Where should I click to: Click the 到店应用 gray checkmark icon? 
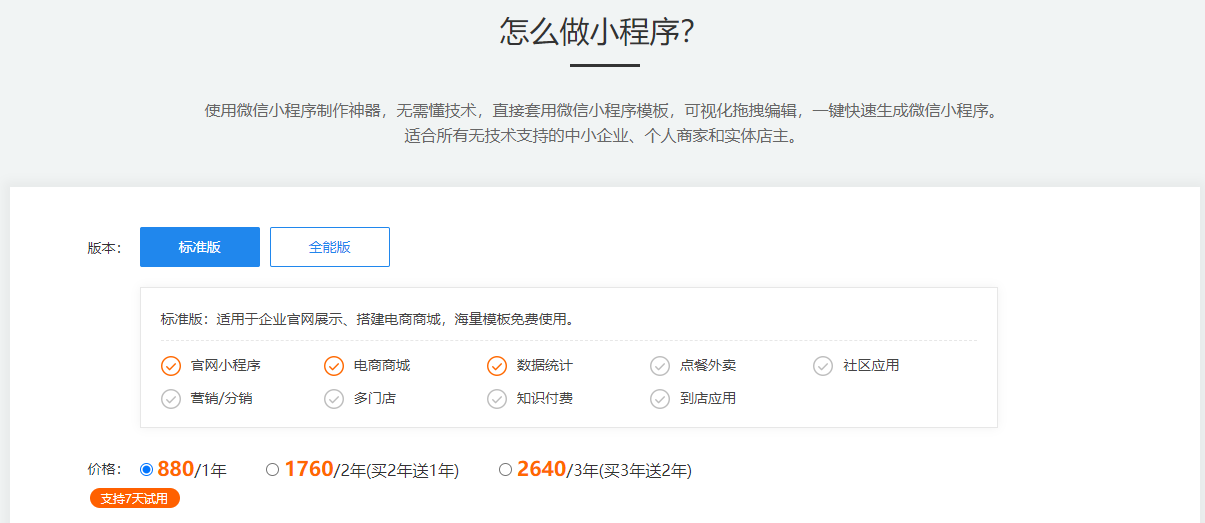click(660, 399)
